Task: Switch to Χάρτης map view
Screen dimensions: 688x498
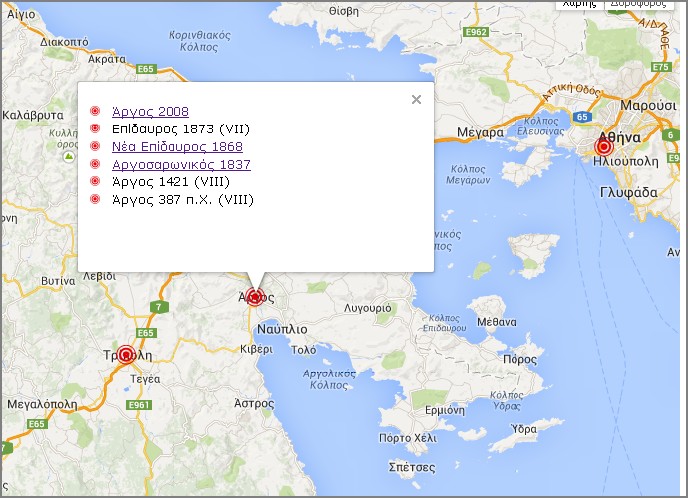Action: 579,4
